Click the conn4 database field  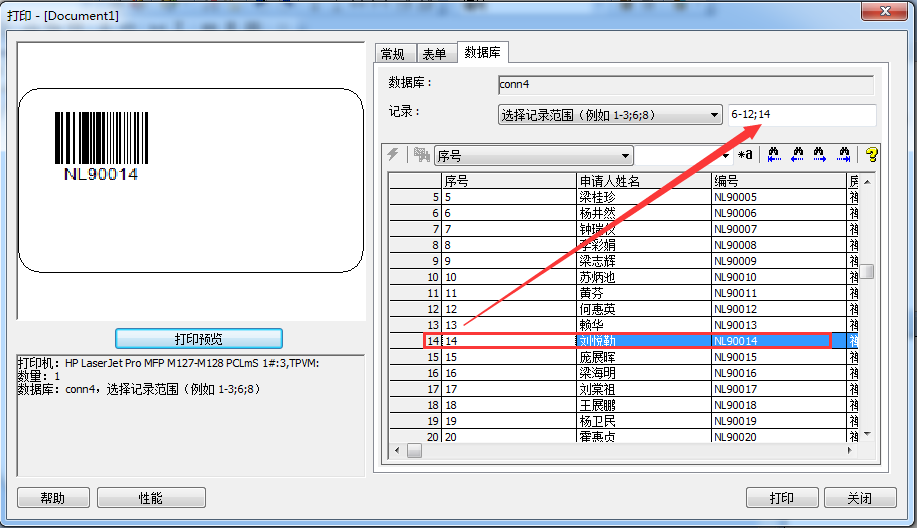(x=686, y=84)
